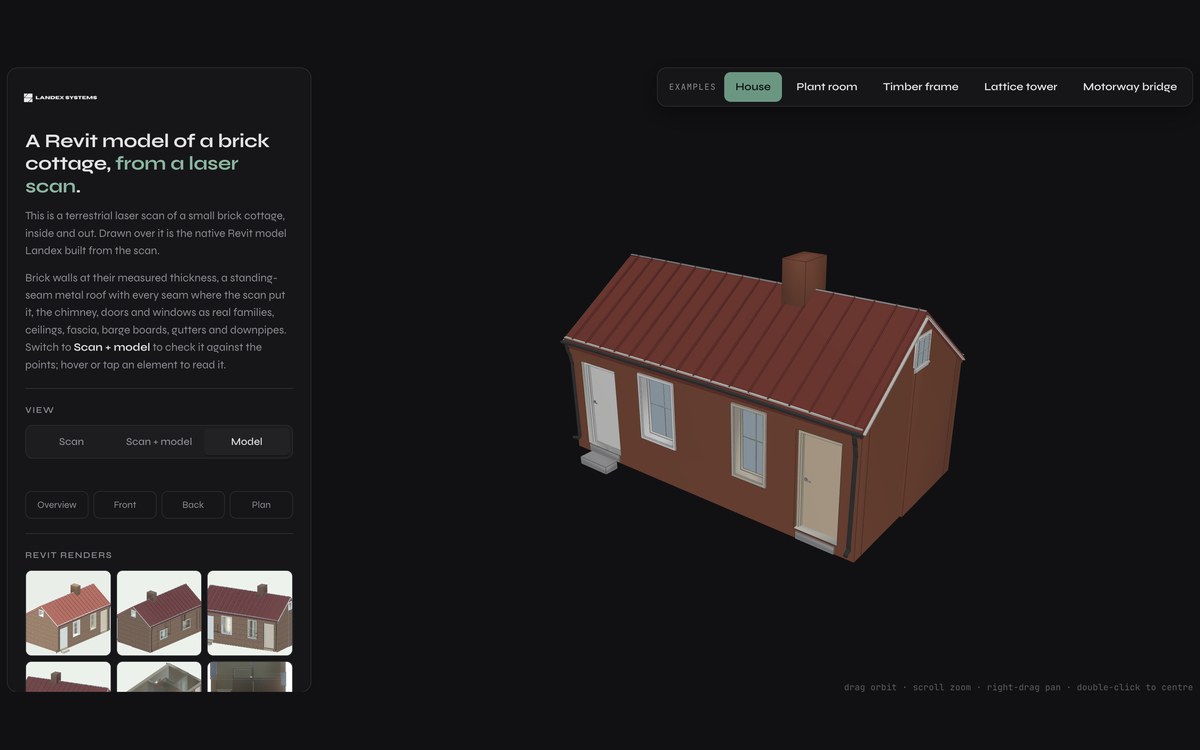Set view to Scan only

click(x=71, y=442)
